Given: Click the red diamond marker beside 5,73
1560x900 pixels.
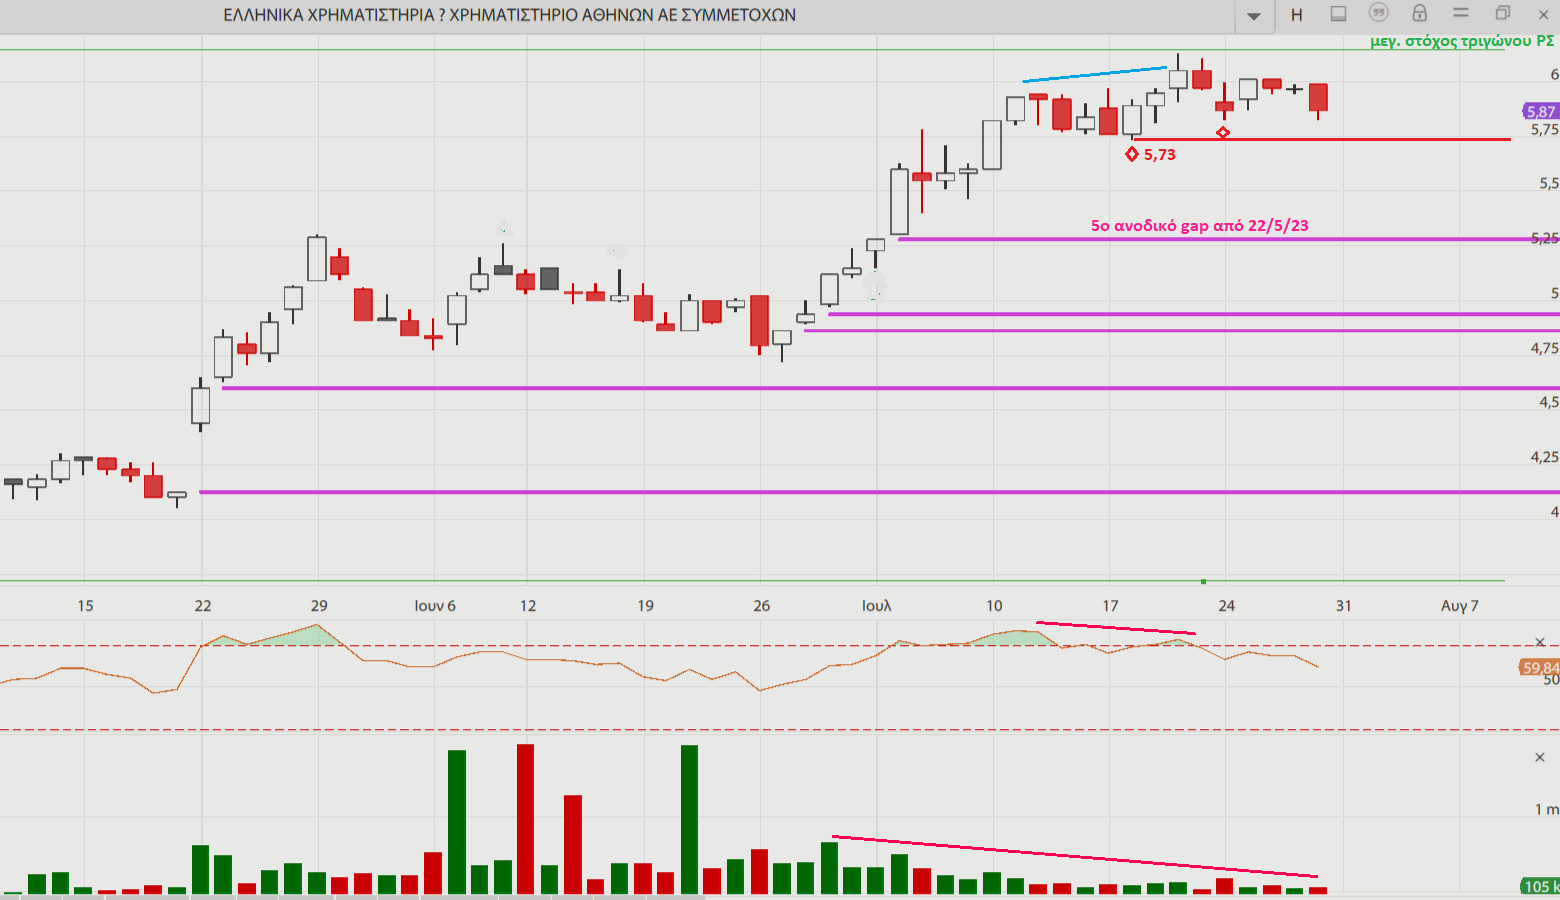Looking at the screenshot, I should [x=1132, y=154].
